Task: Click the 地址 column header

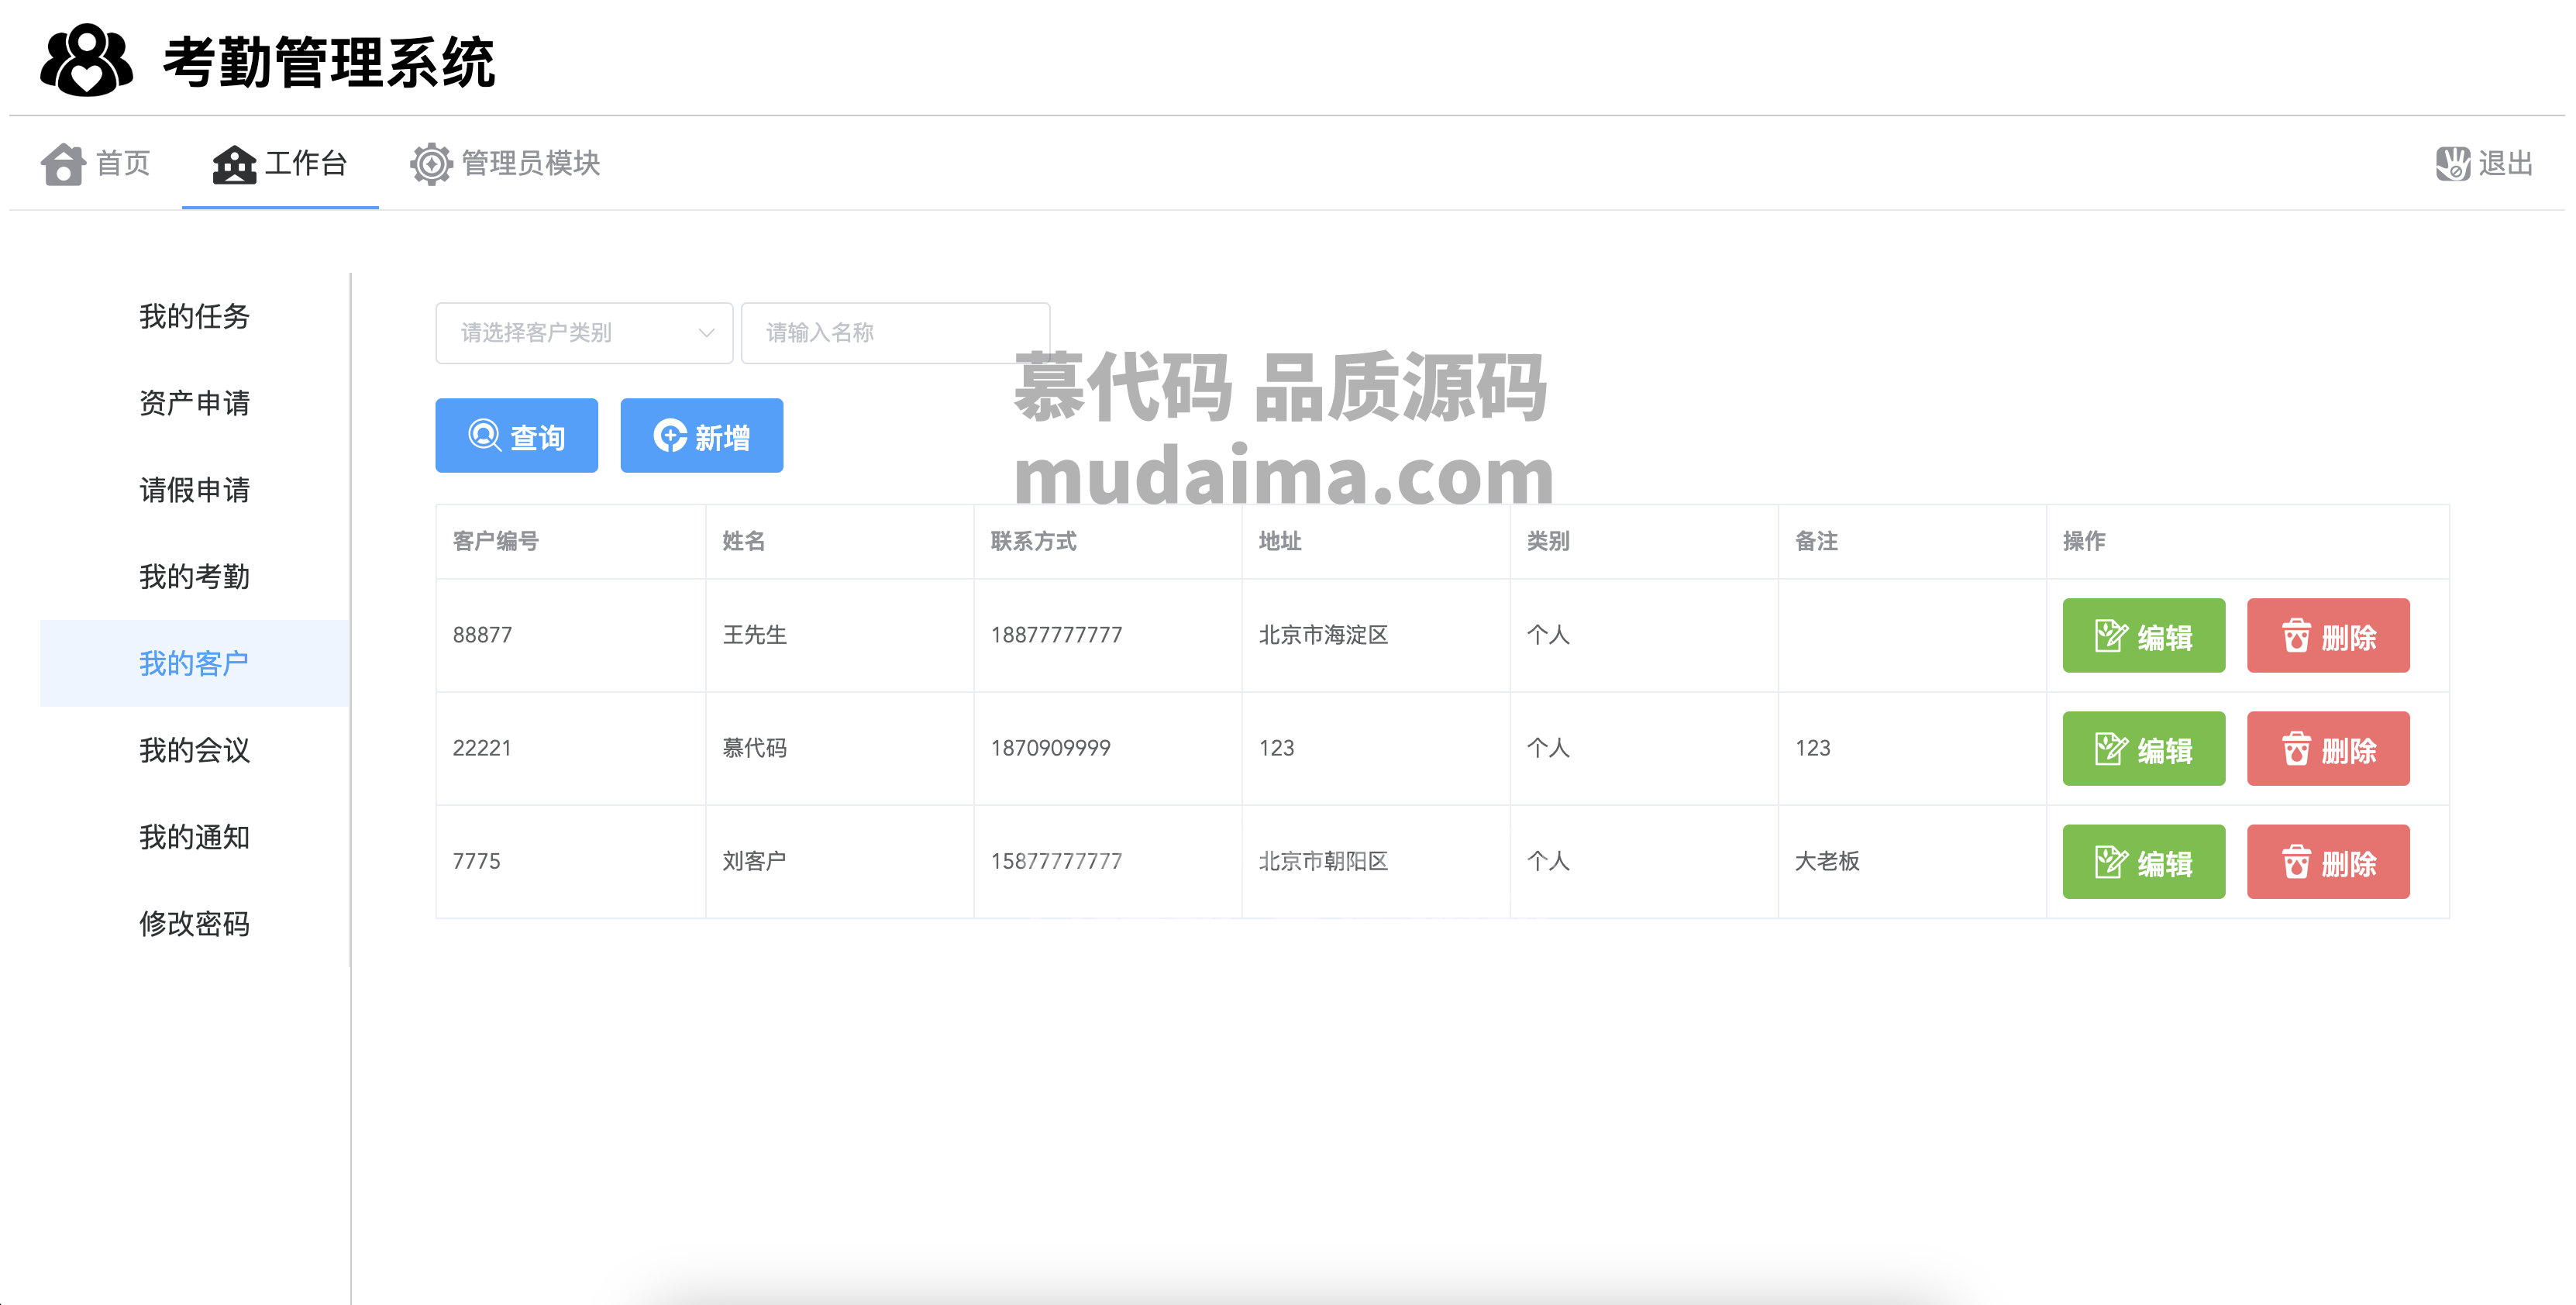Action: (x=1280, y=542)
